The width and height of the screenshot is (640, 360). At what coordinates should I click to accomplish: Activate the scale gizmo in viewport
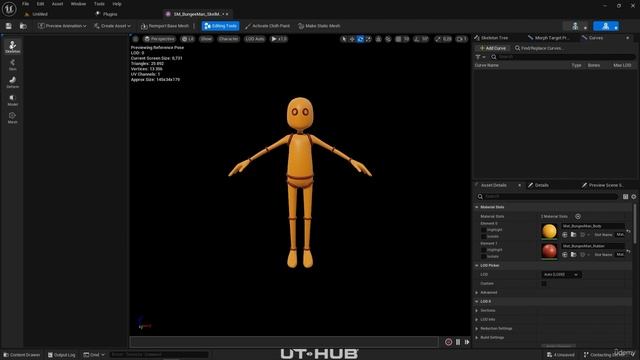pos(368,39)
